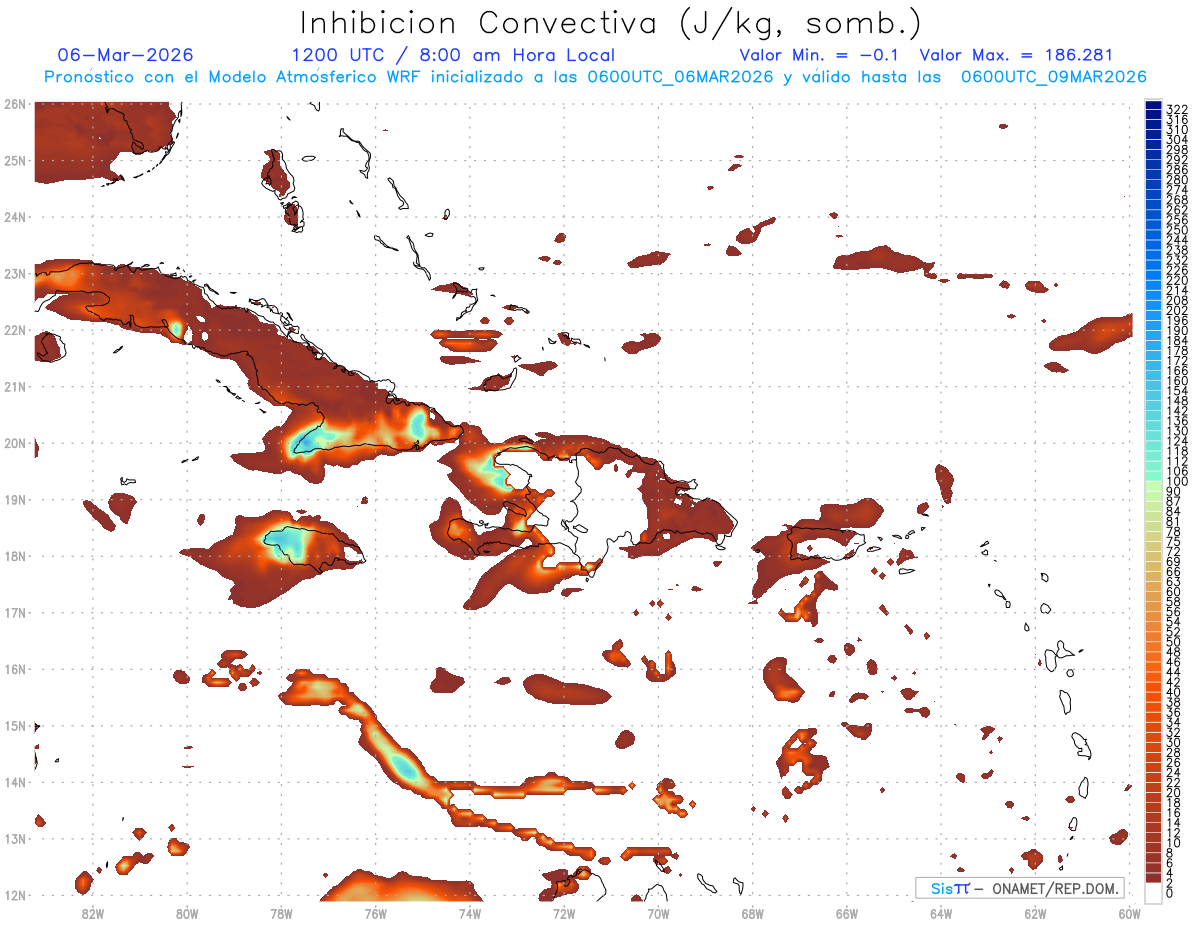Click the white legend swatch for 0
1200x927 pixels.
tap(1153, 893)
